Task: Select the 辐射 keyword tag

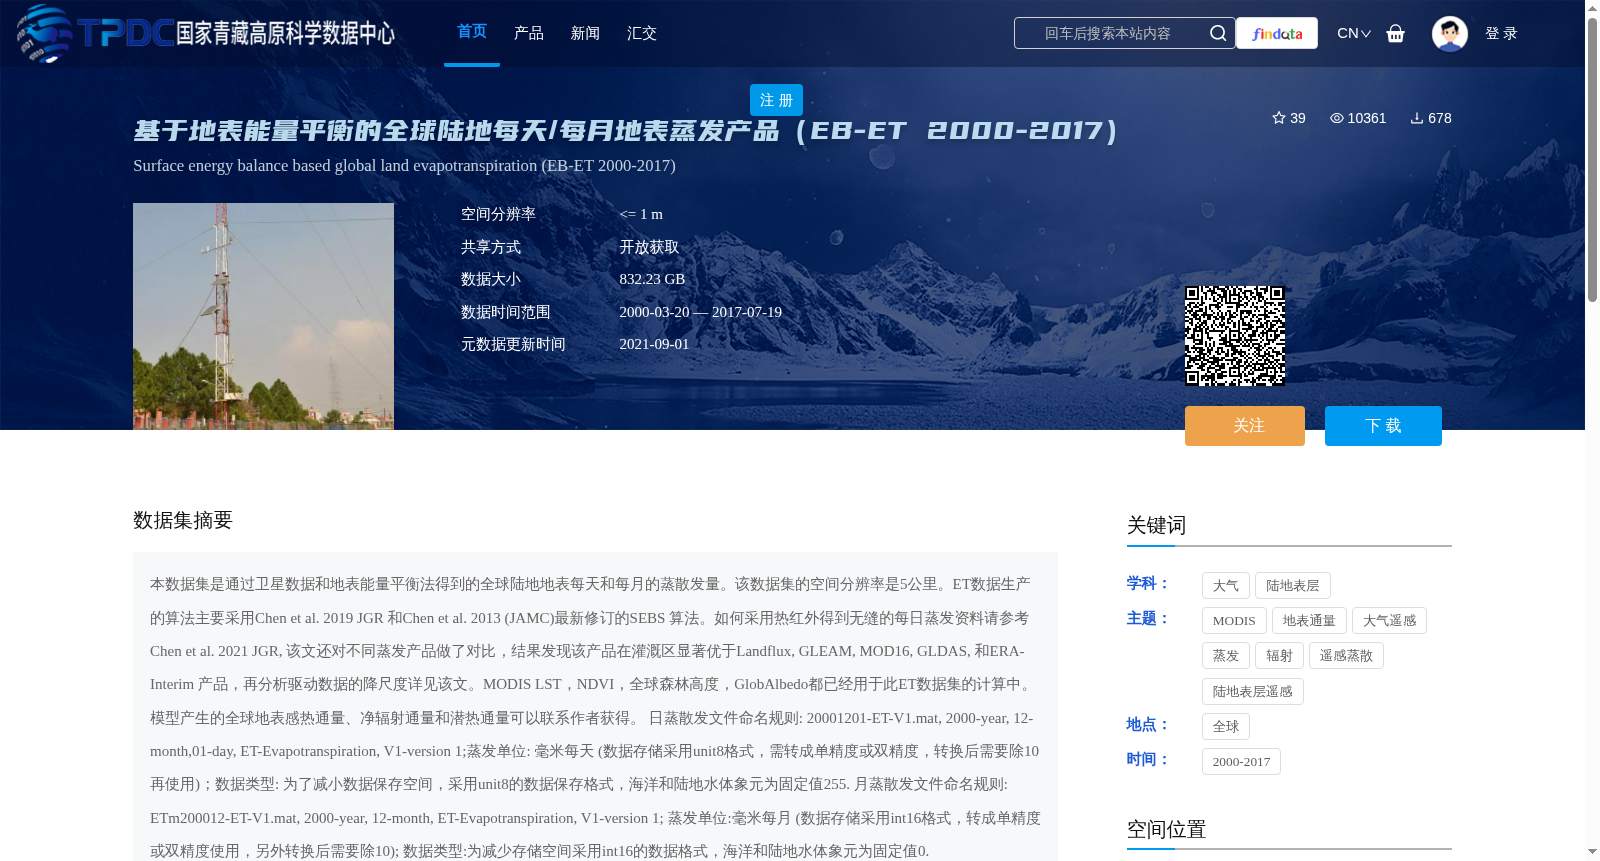Action: coord(1279,656)
